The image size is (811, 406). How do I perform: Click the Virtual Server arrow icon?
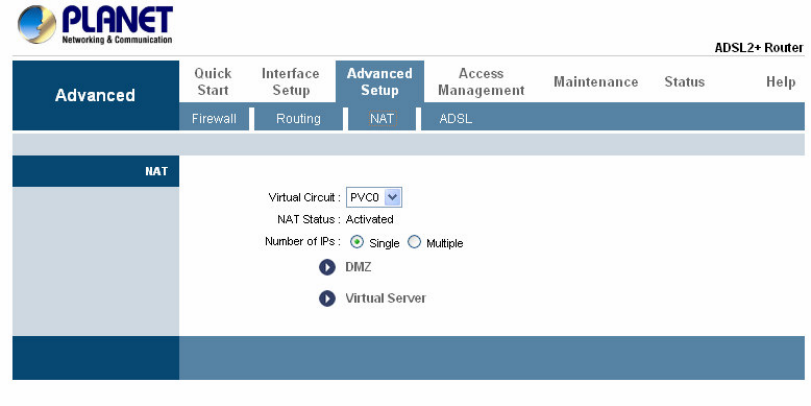(326, 298)
